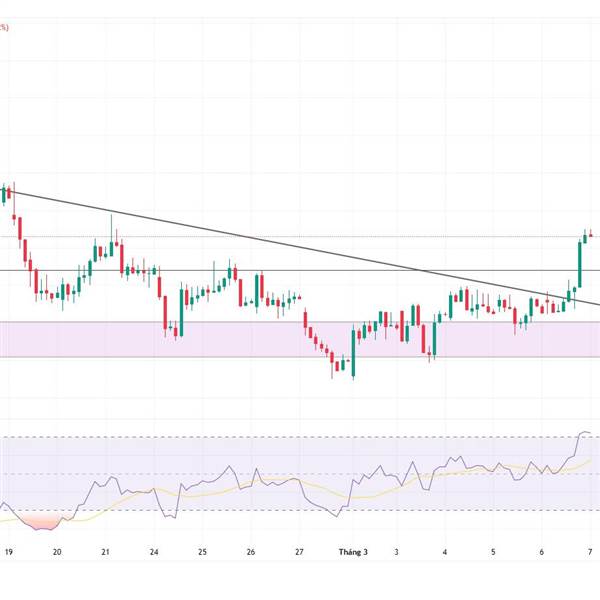
Task: Click the yellow RSI moving average line
Action: click(x=200, y=490)
